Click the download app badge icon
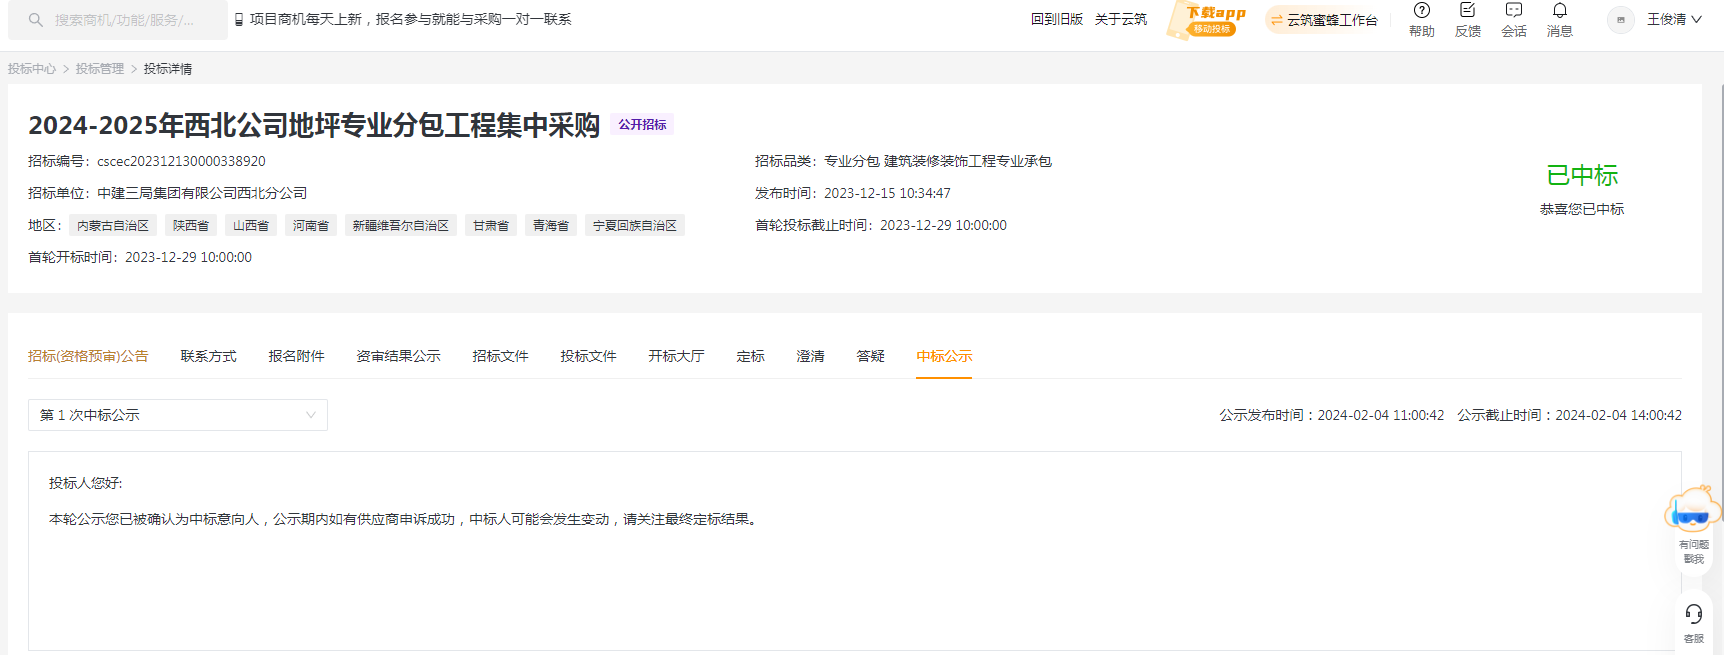This screenshot has height=655, width=1724. pos(1207,20)
